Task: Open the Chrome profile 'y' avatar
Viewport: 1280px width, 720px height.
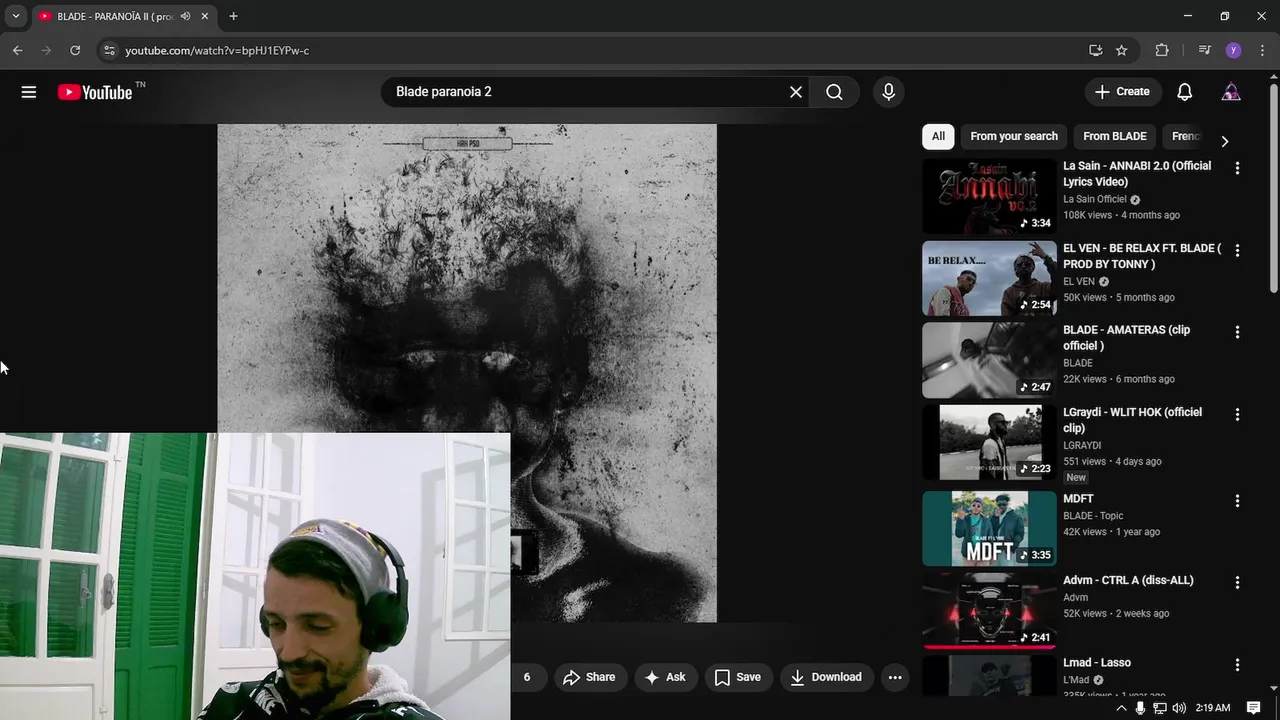Action: click(1233, 50)
